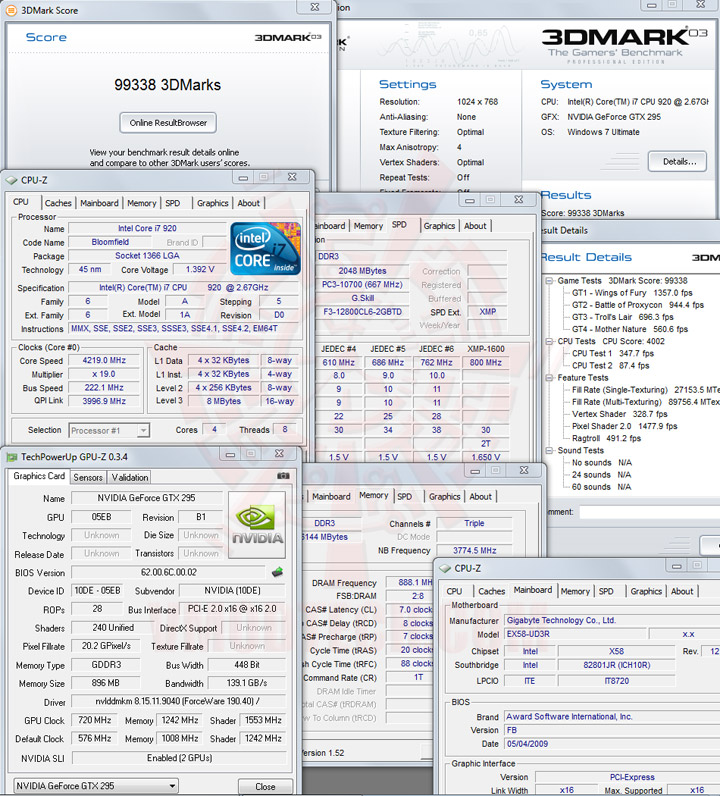Take a screenshot with the GPU-Z camera icon
Viewport: 720px width, 796px height.
[x=283, y=476]
